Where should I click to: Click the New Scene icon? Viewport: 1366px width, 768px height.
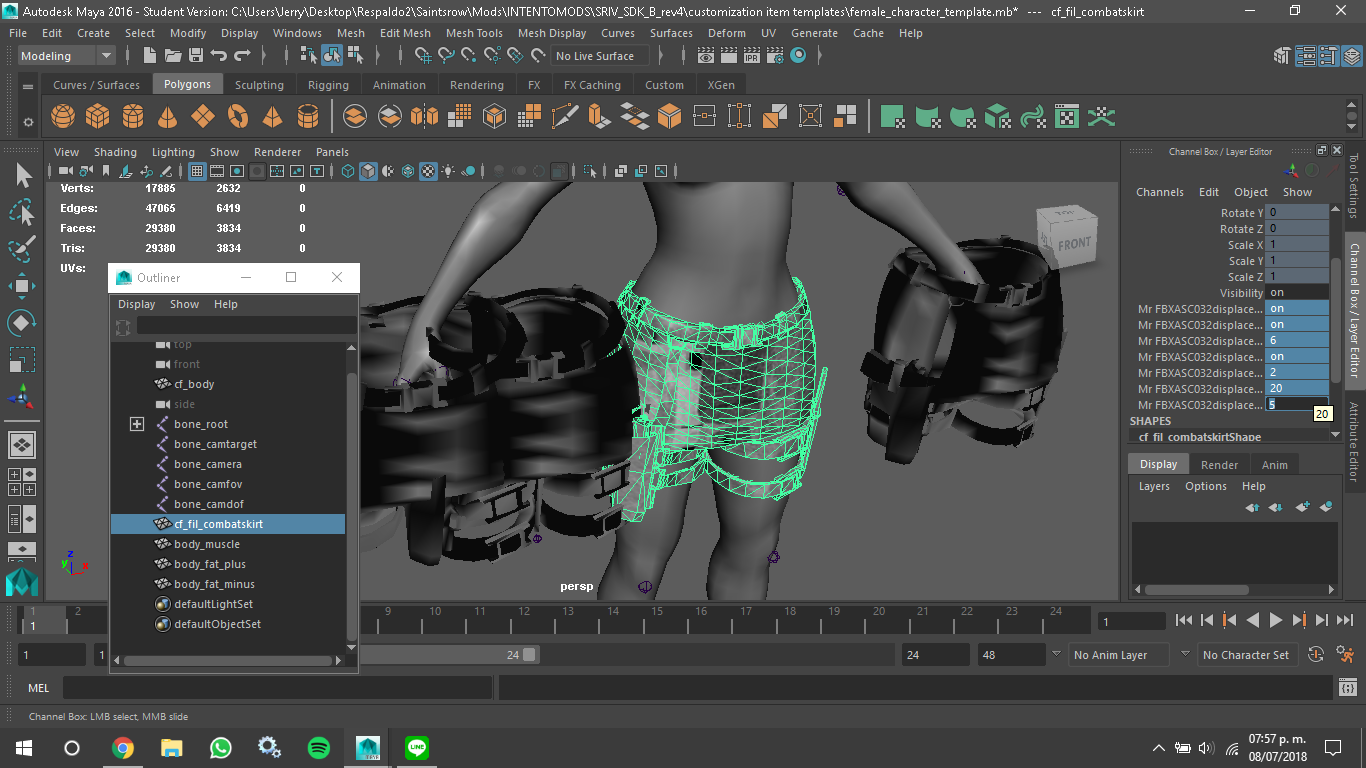[152, 56]
